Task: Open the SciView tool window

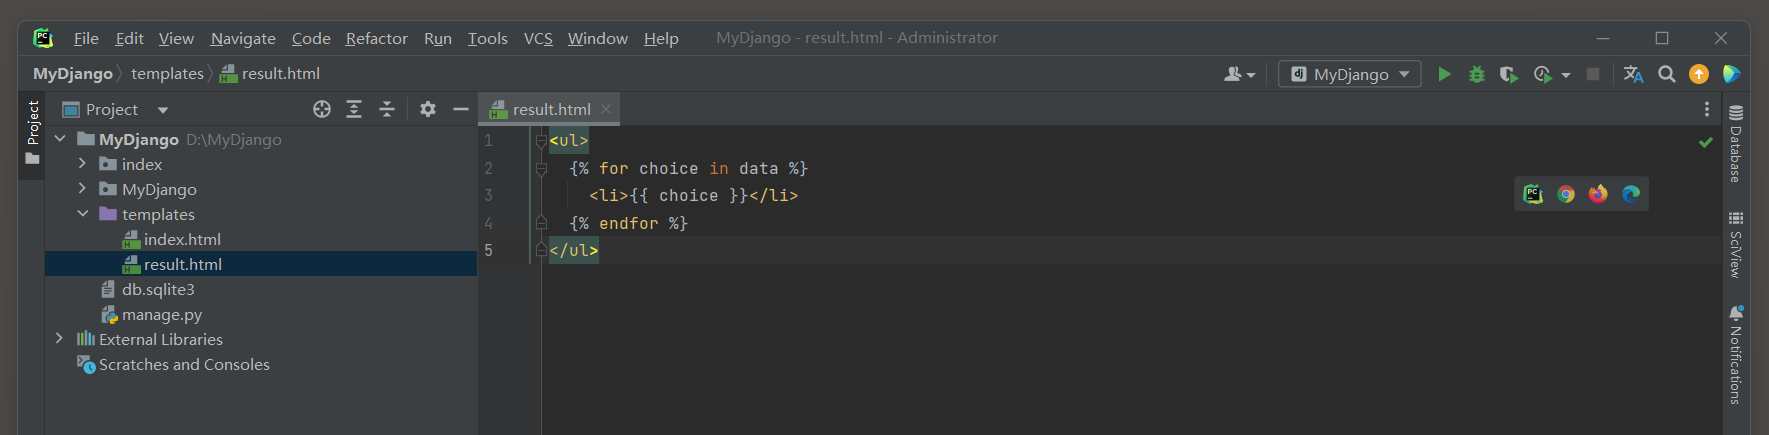Action: click(1736, 244)
